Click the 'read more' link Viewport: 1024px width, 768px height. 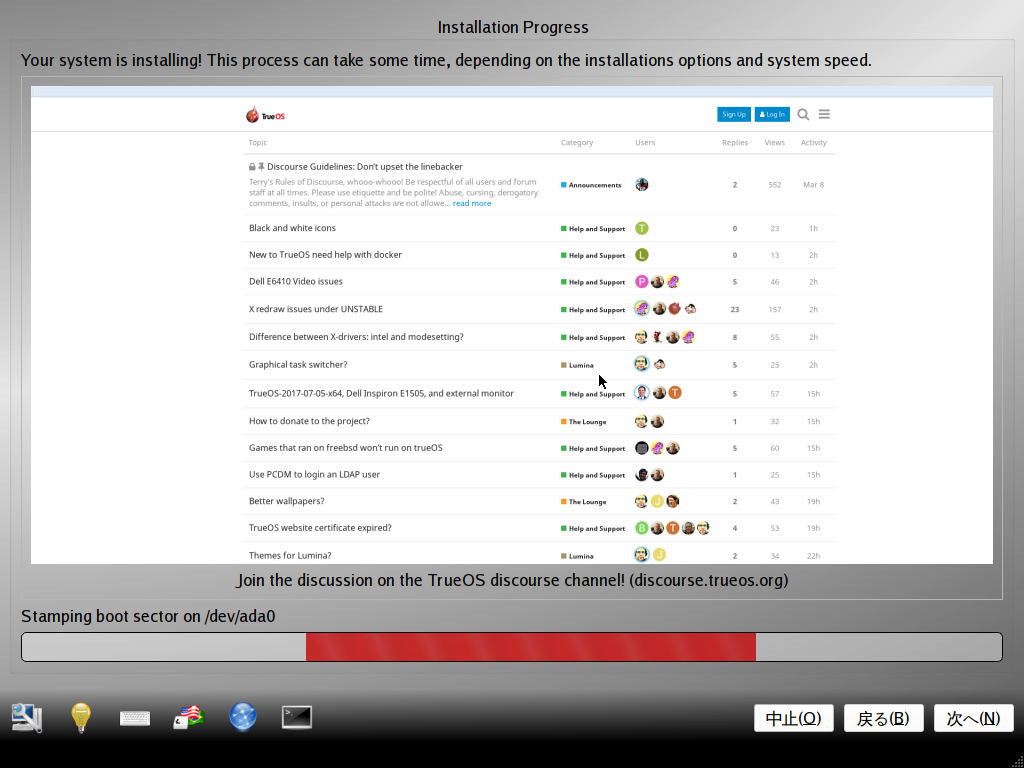point(472,203)
